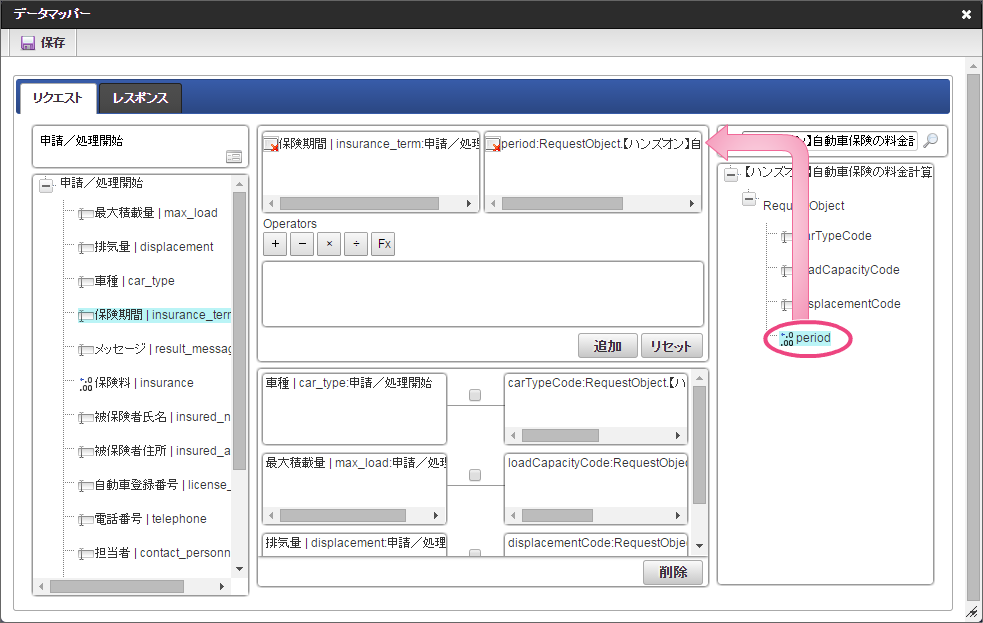Screen dimensions: 983x623
Task: Click the form icon in 申請/処理開始 box
Action: tap(234, 157)
